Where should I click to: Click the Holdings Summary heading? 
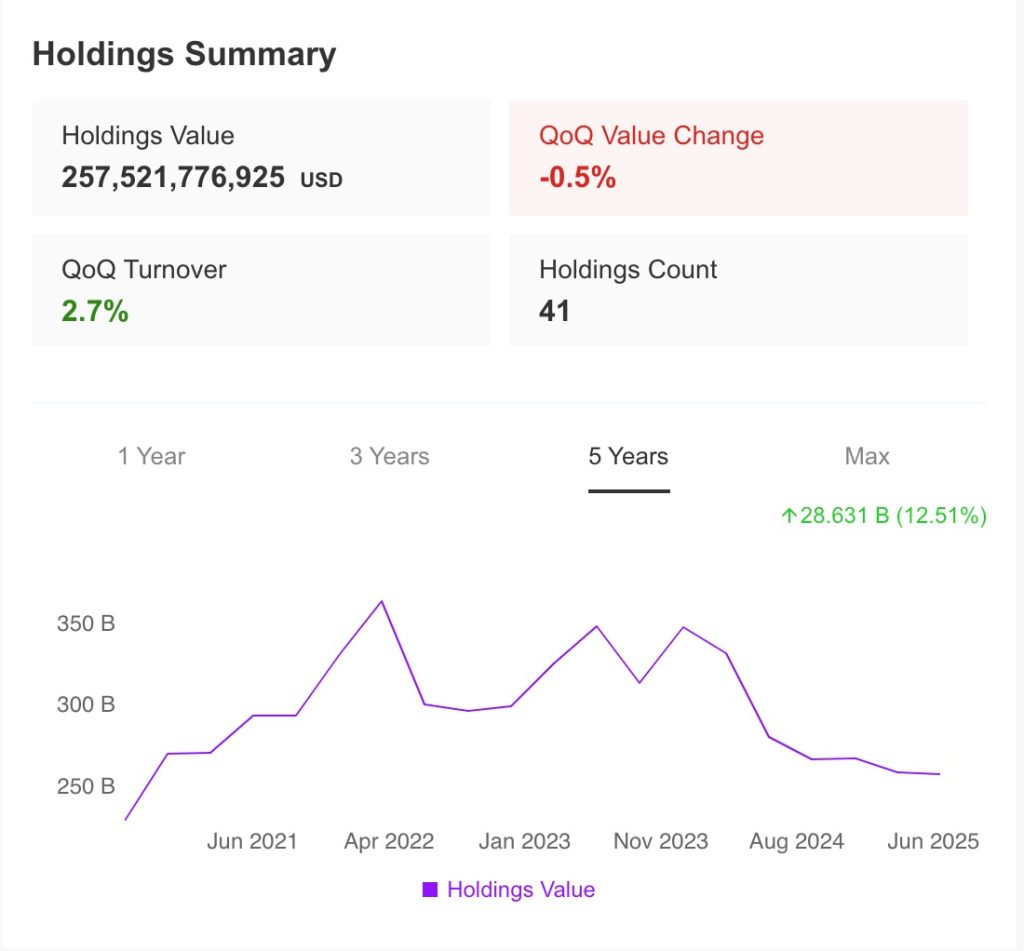184,54
